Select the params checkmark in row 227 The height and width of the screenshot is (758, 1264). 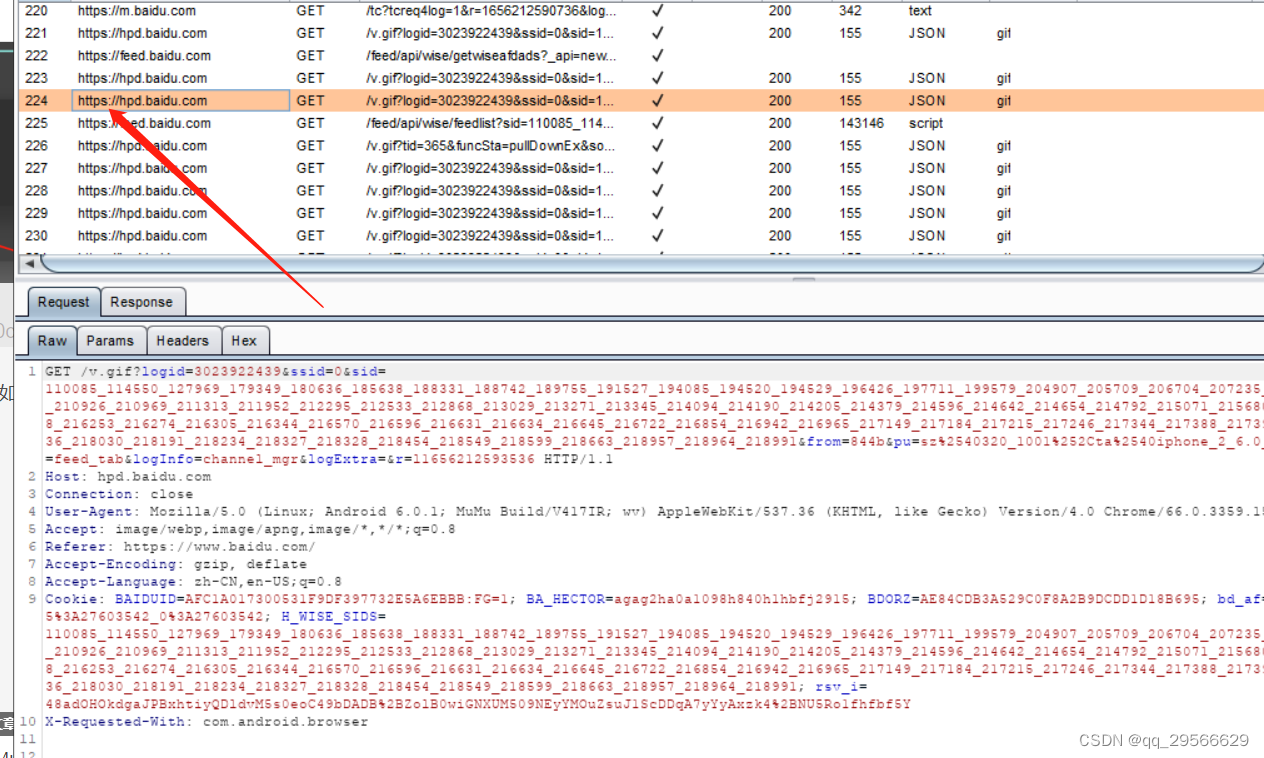[x=657, y=168]
